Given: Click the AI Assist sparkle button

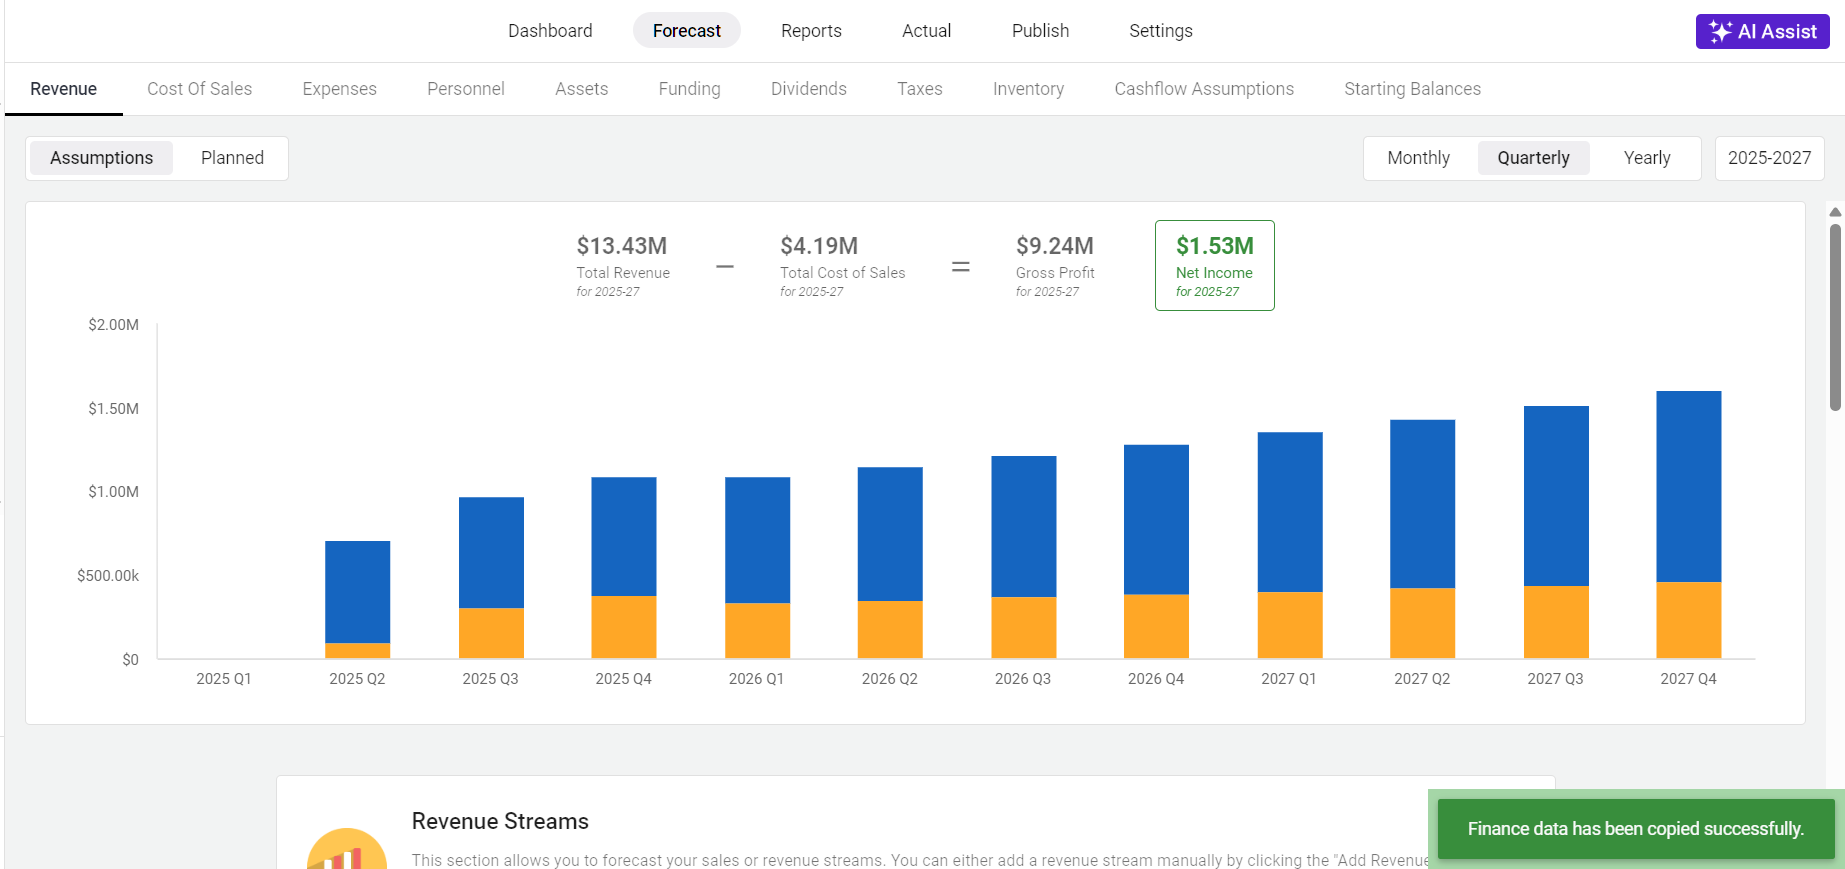Looking at the screenshot, I should tap(1762, 31).
